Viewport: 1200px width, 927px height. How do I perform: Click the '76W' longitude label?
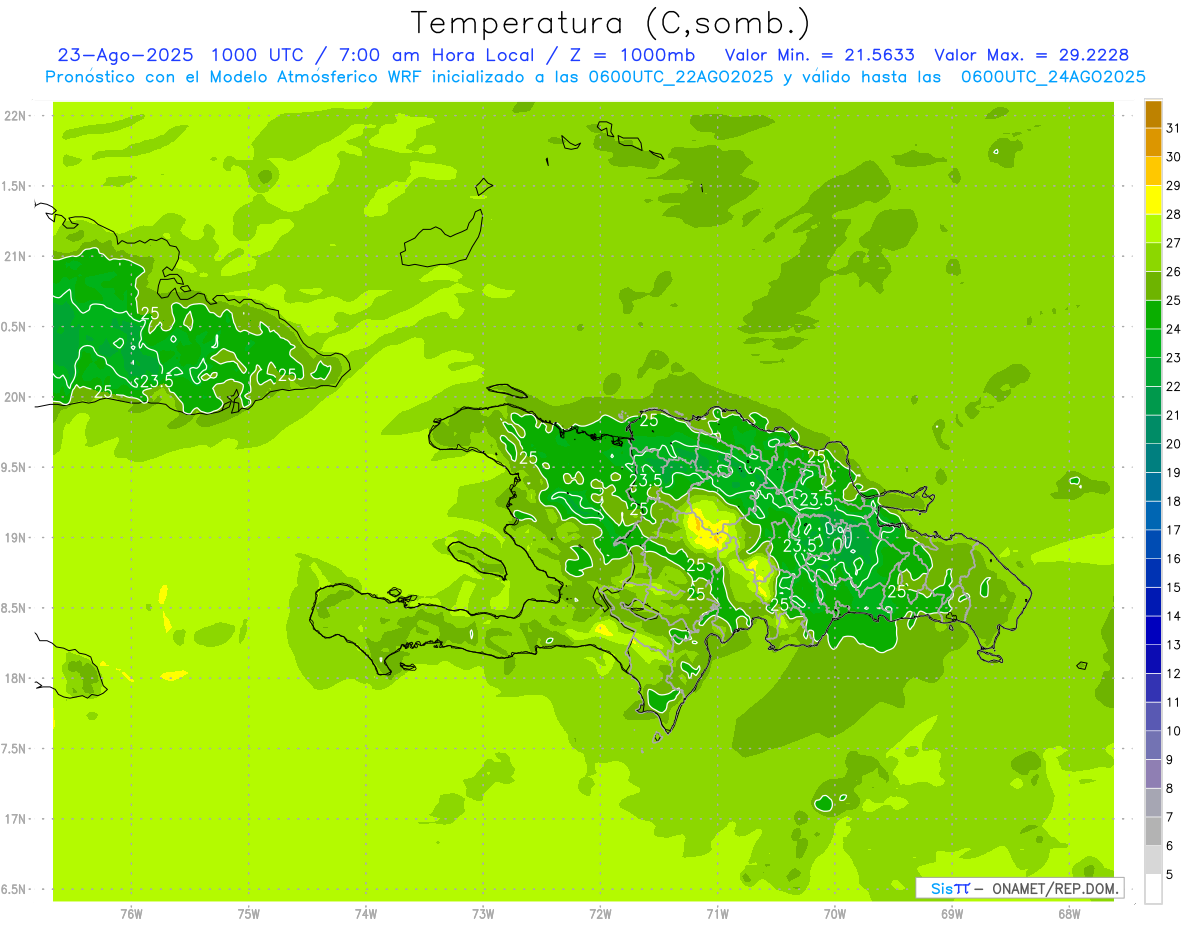pos(131,914)
